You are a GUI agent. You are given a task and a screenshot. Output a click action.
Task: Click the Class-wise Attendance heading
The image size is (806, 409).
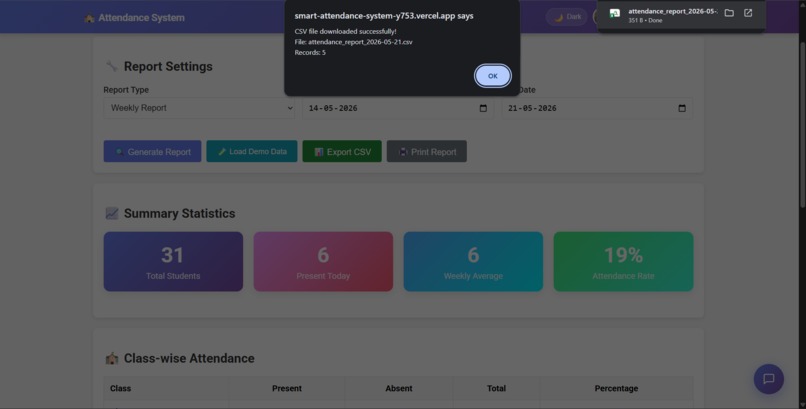pyautogui.click(x=180, y=358)
